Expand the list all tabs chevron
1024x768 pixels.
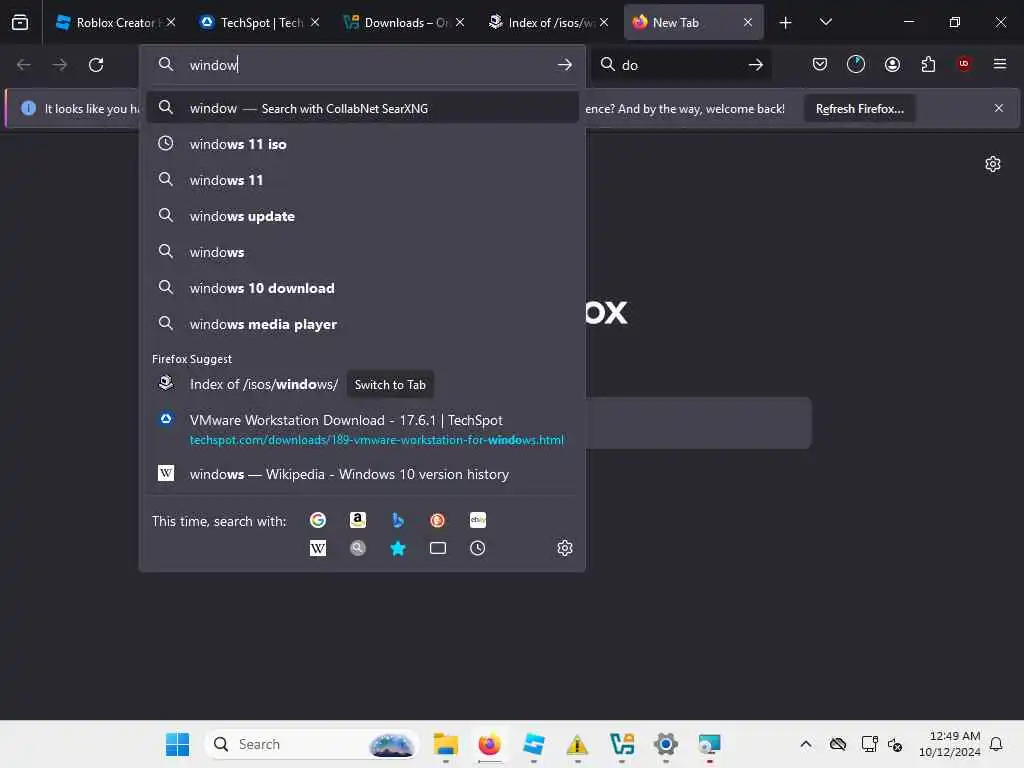tap(825, 22)
